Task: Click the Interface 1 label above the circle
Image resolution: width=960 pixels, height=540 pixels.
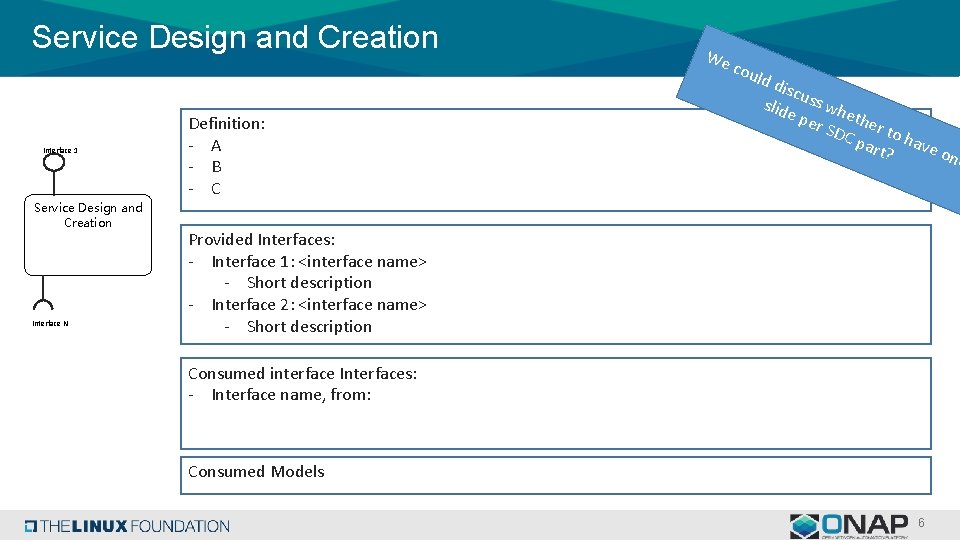Action: [60, 150]
